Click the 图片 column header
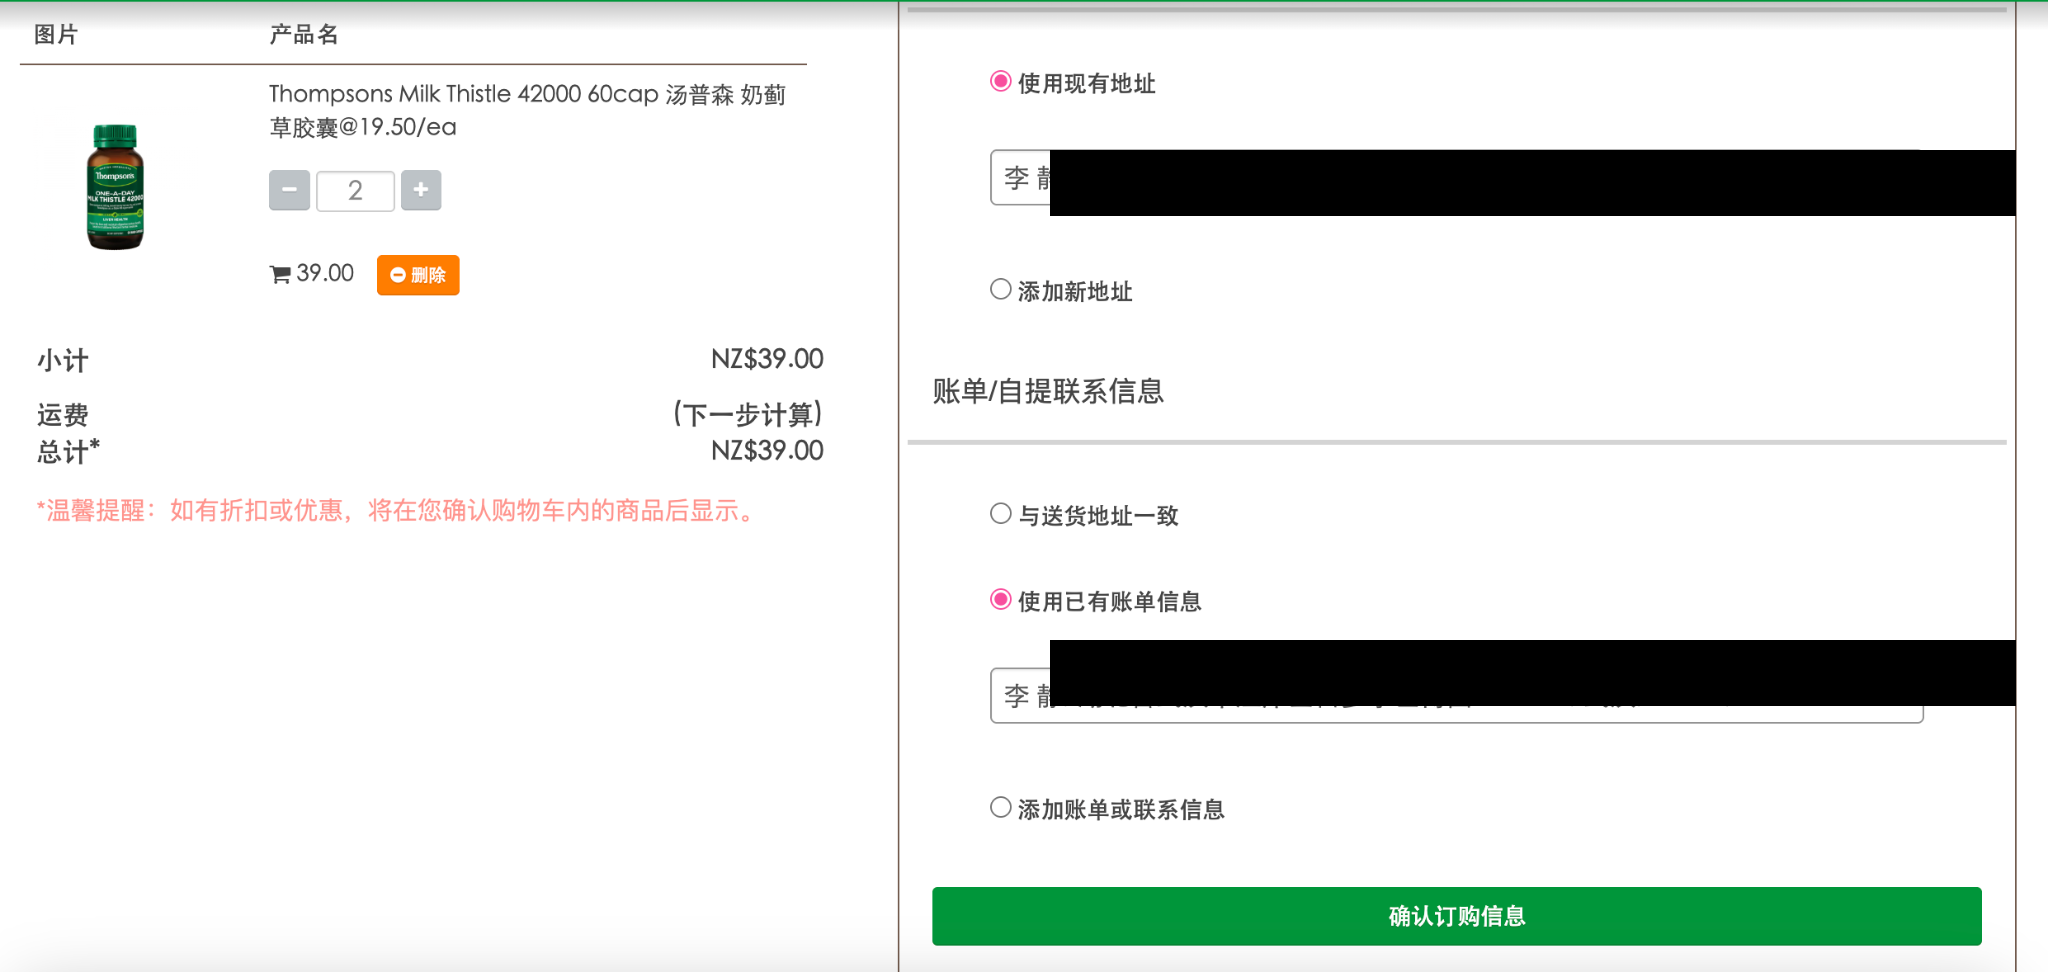This screenshot has width=2048, height=972. pos(56,35)
